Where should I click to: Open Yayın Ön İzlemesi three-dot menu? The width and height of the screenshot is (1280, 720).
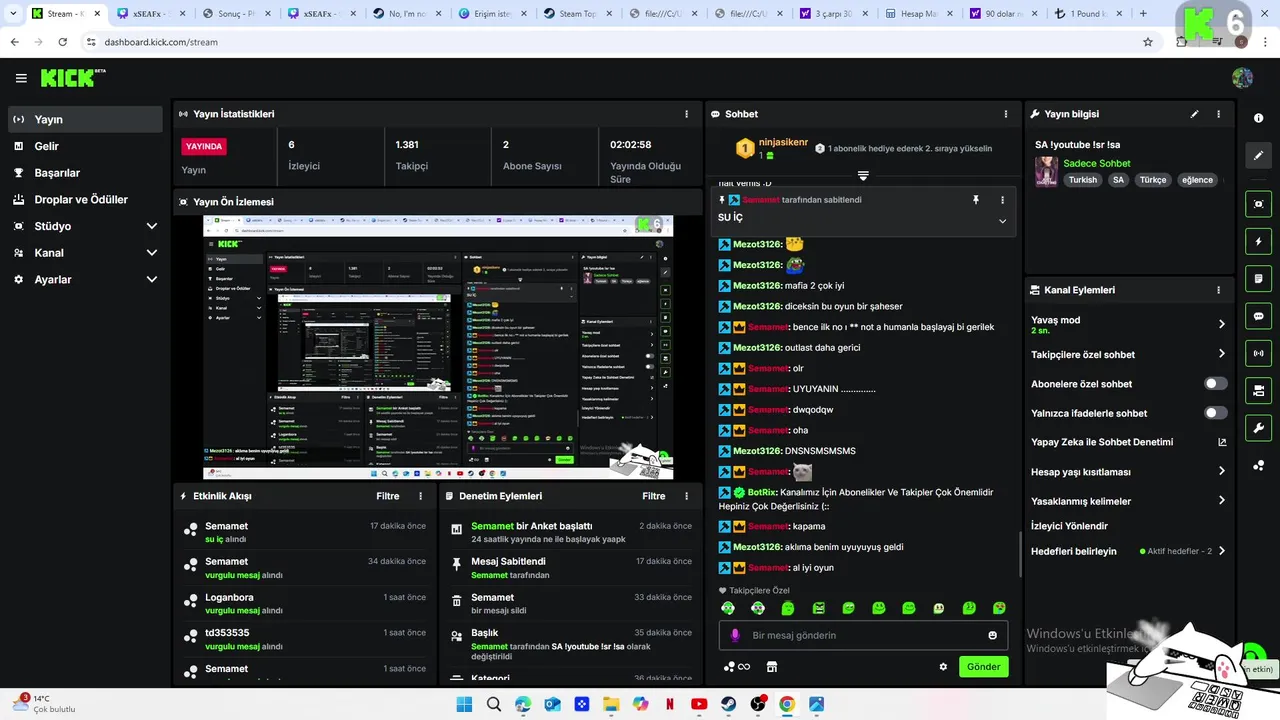(686, 202)
